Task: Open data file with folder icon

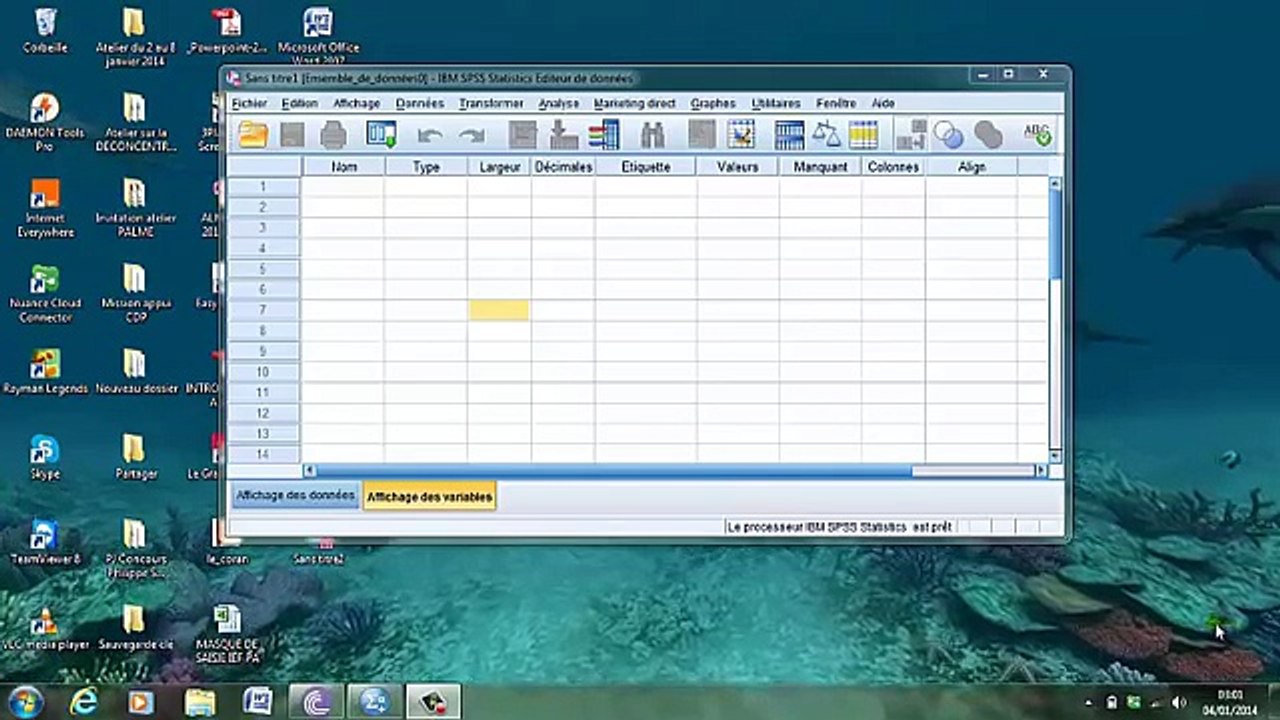Action: click(x=253, y=135)
